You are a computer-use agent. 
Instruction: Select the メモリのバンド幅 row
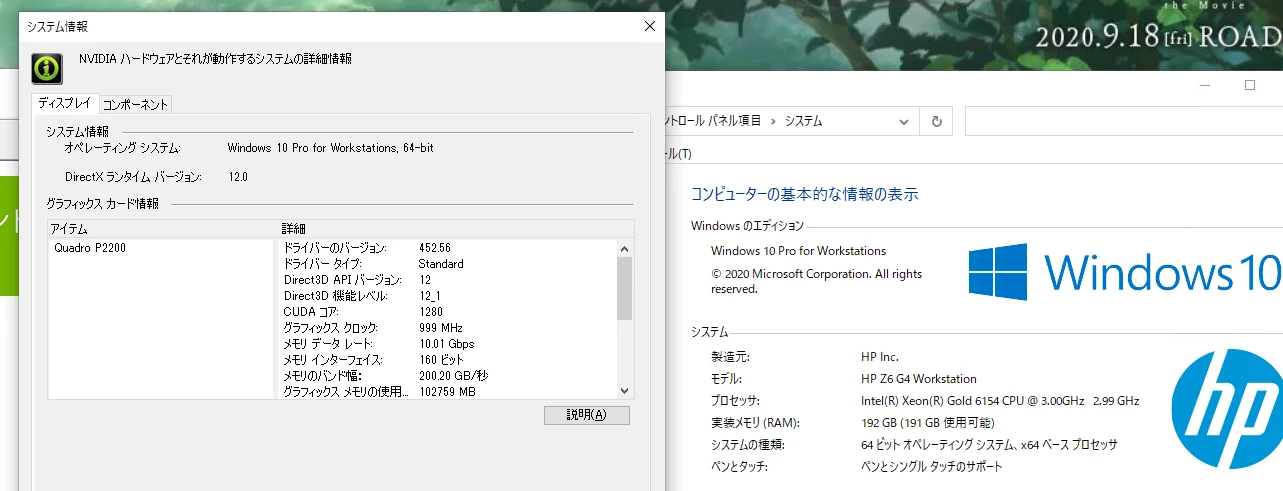pos(447,376)
